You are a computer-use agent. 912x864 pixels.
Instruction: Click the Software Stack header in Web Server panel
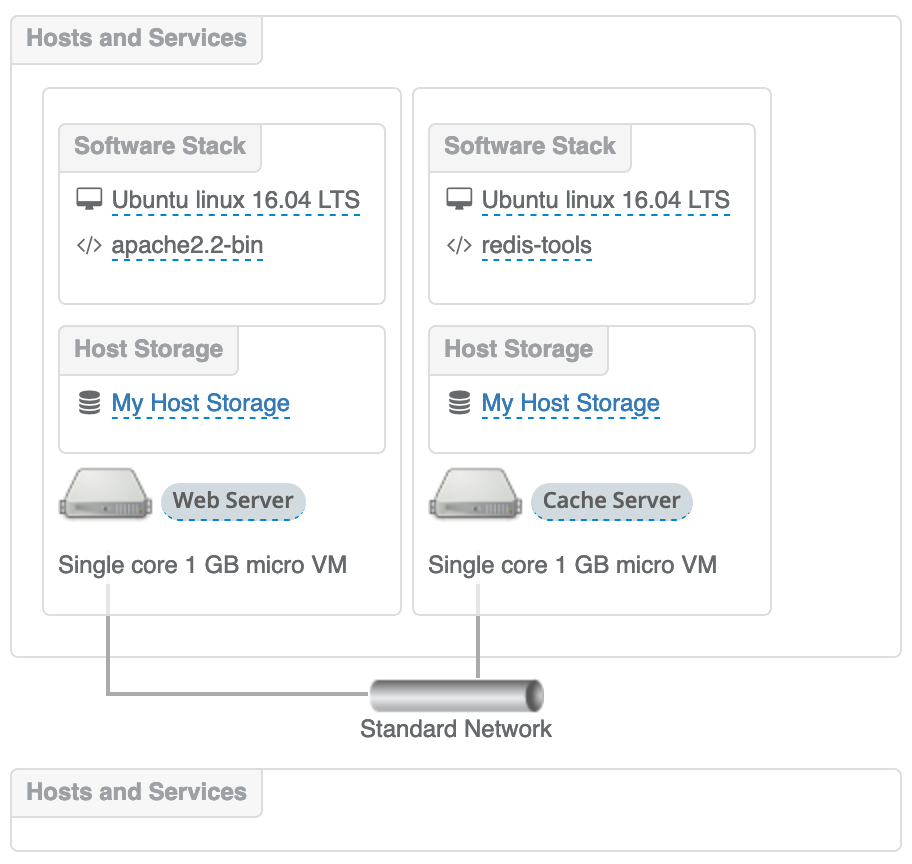[160, 147]
